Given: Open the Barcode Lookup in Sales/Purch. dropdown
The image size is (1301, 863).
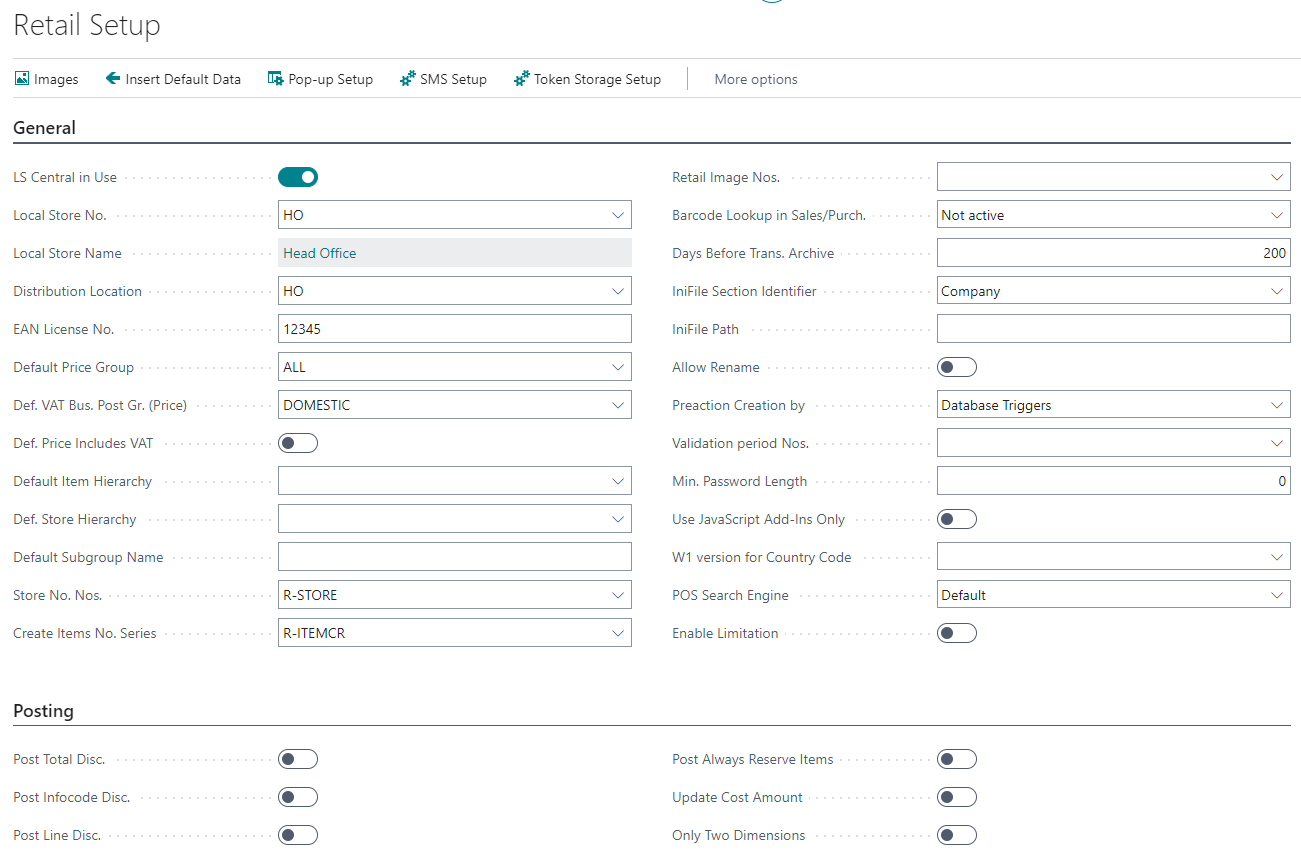Looking at the screenshot, I should coord(1276,215).
